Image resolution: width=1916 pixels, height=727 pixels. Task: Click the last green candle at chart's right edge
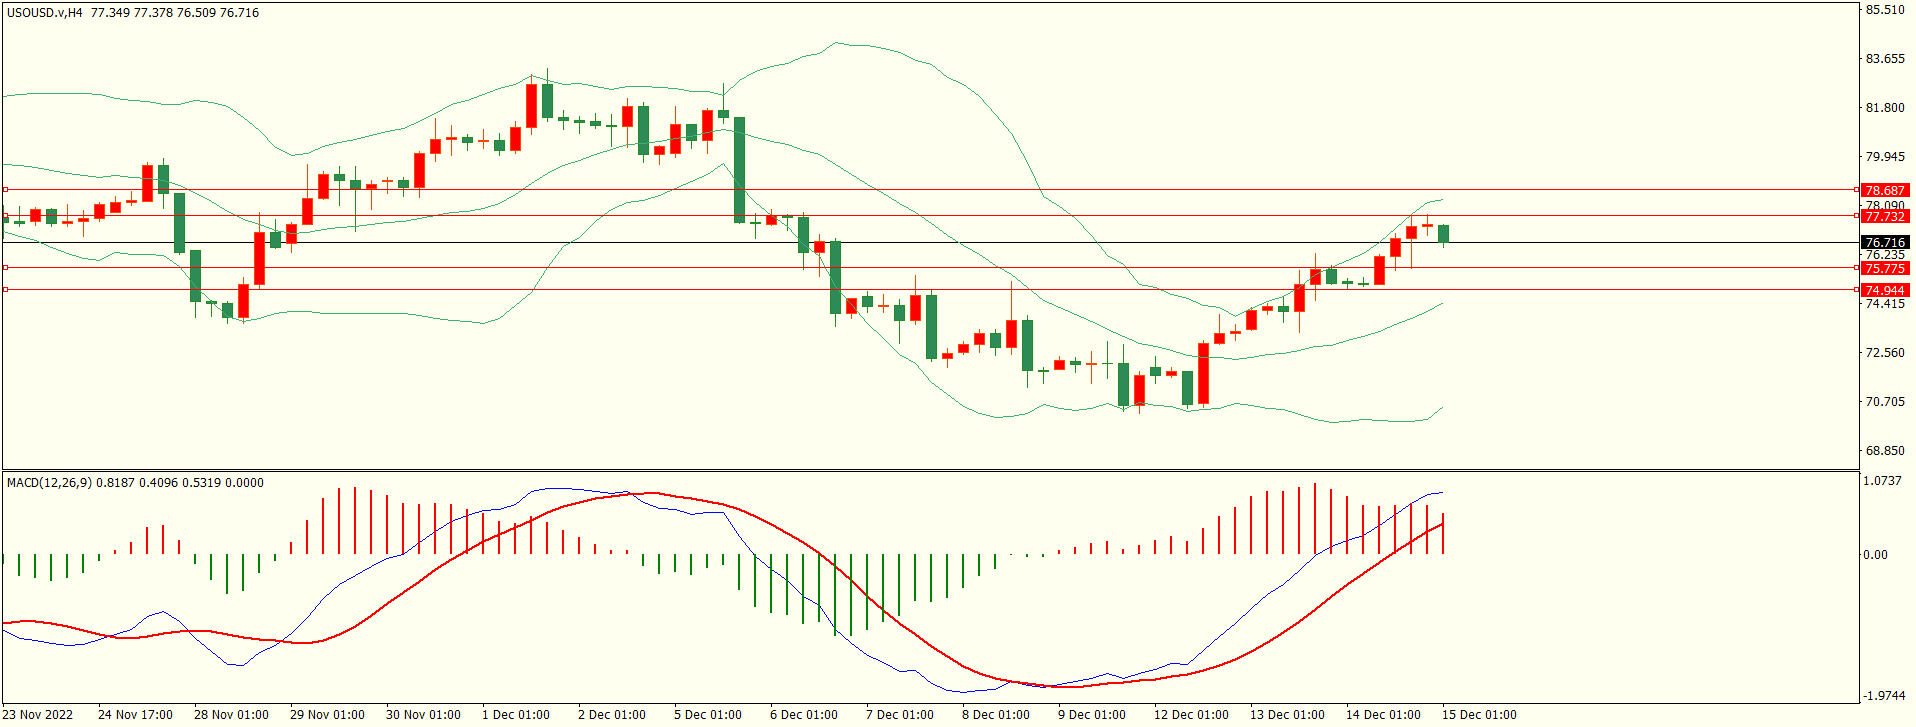coord(1444,234)
